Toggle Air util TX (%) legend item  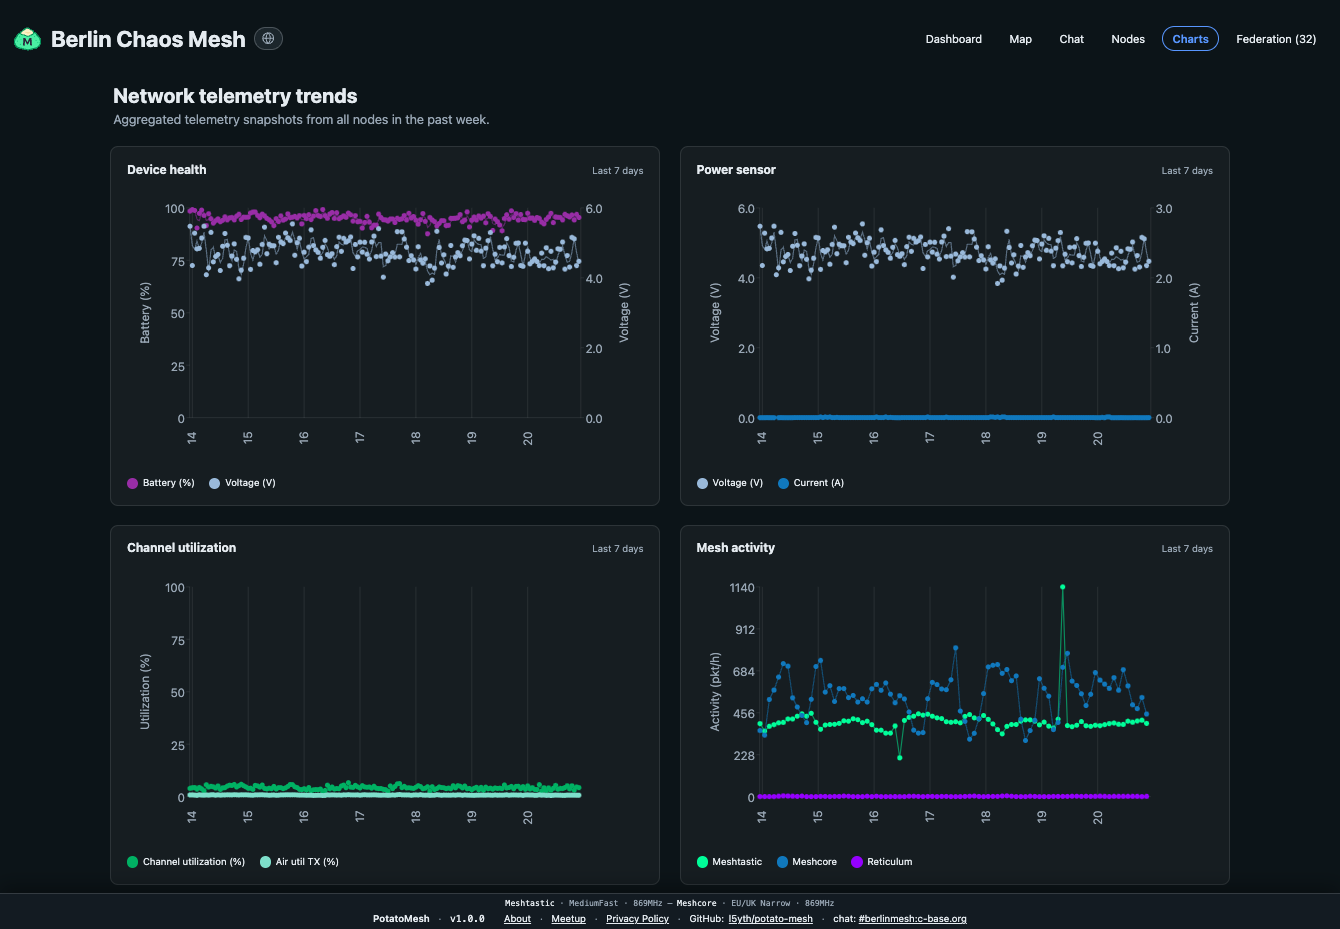click(x=299, y=862)
